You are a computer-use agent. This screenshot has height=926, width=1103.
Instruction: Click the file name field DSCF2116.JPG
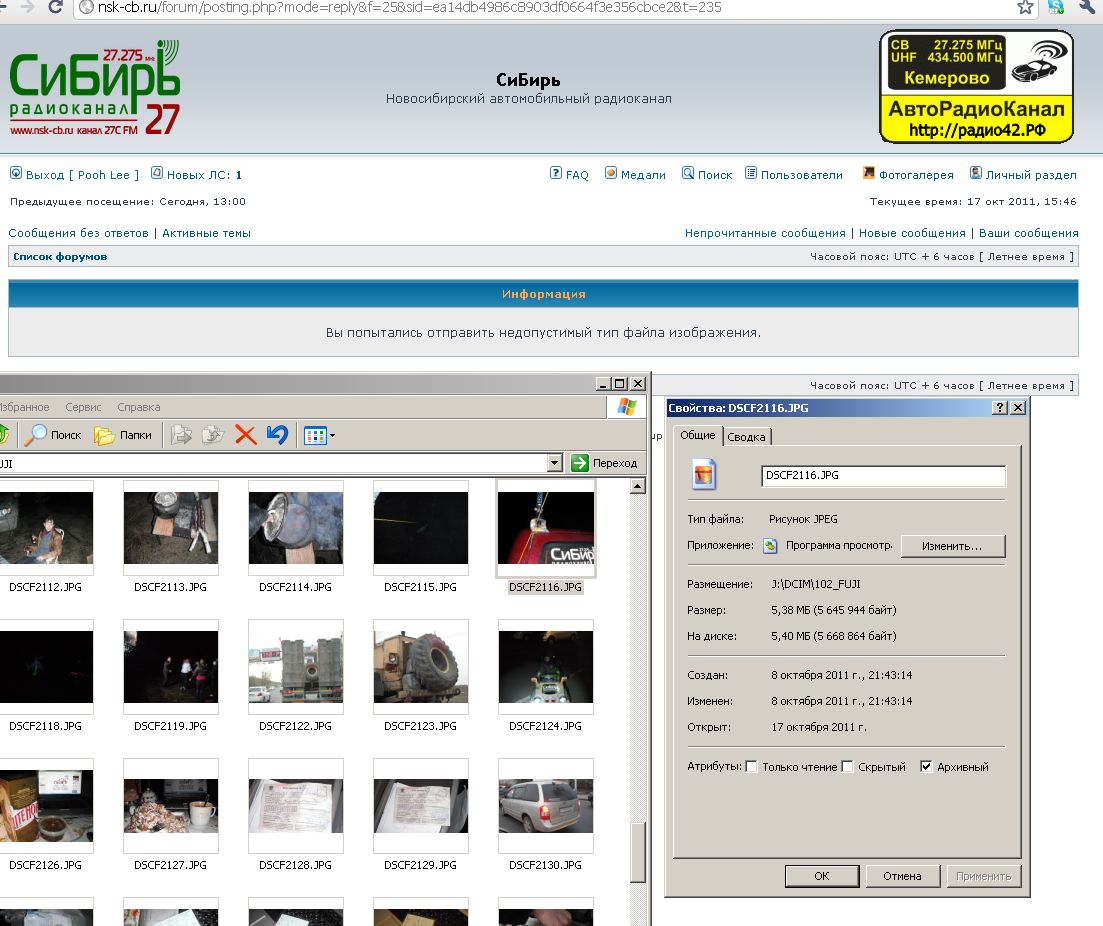click(882, 476)
